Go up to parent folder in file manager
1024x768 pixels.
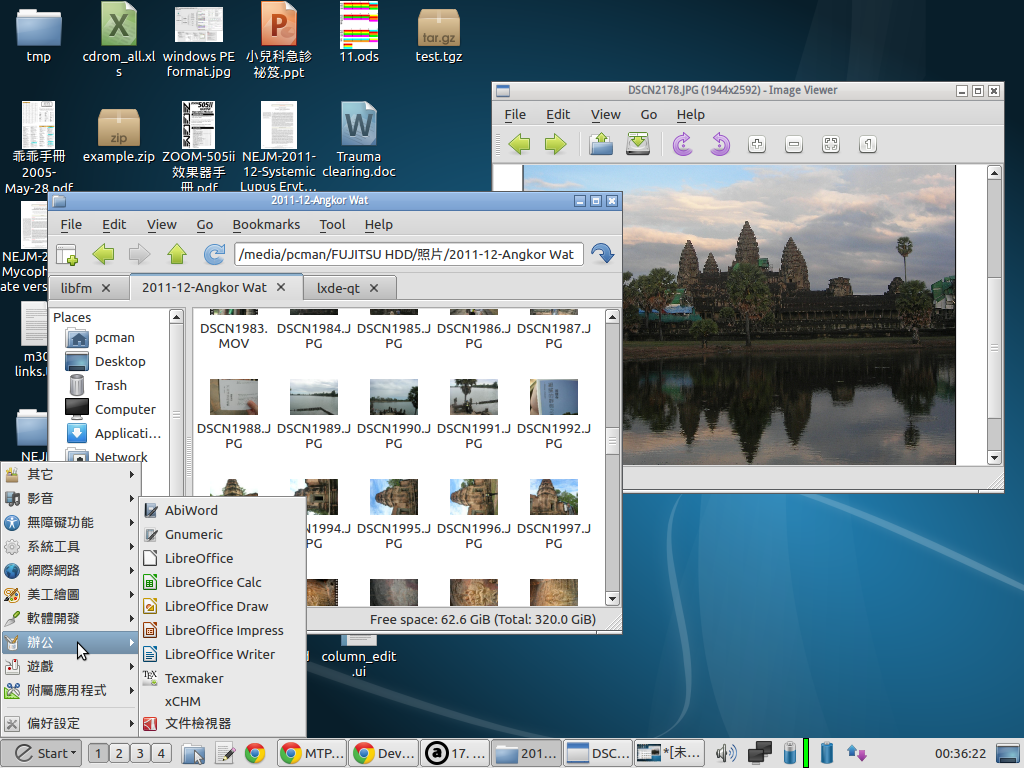coord(177,254)
